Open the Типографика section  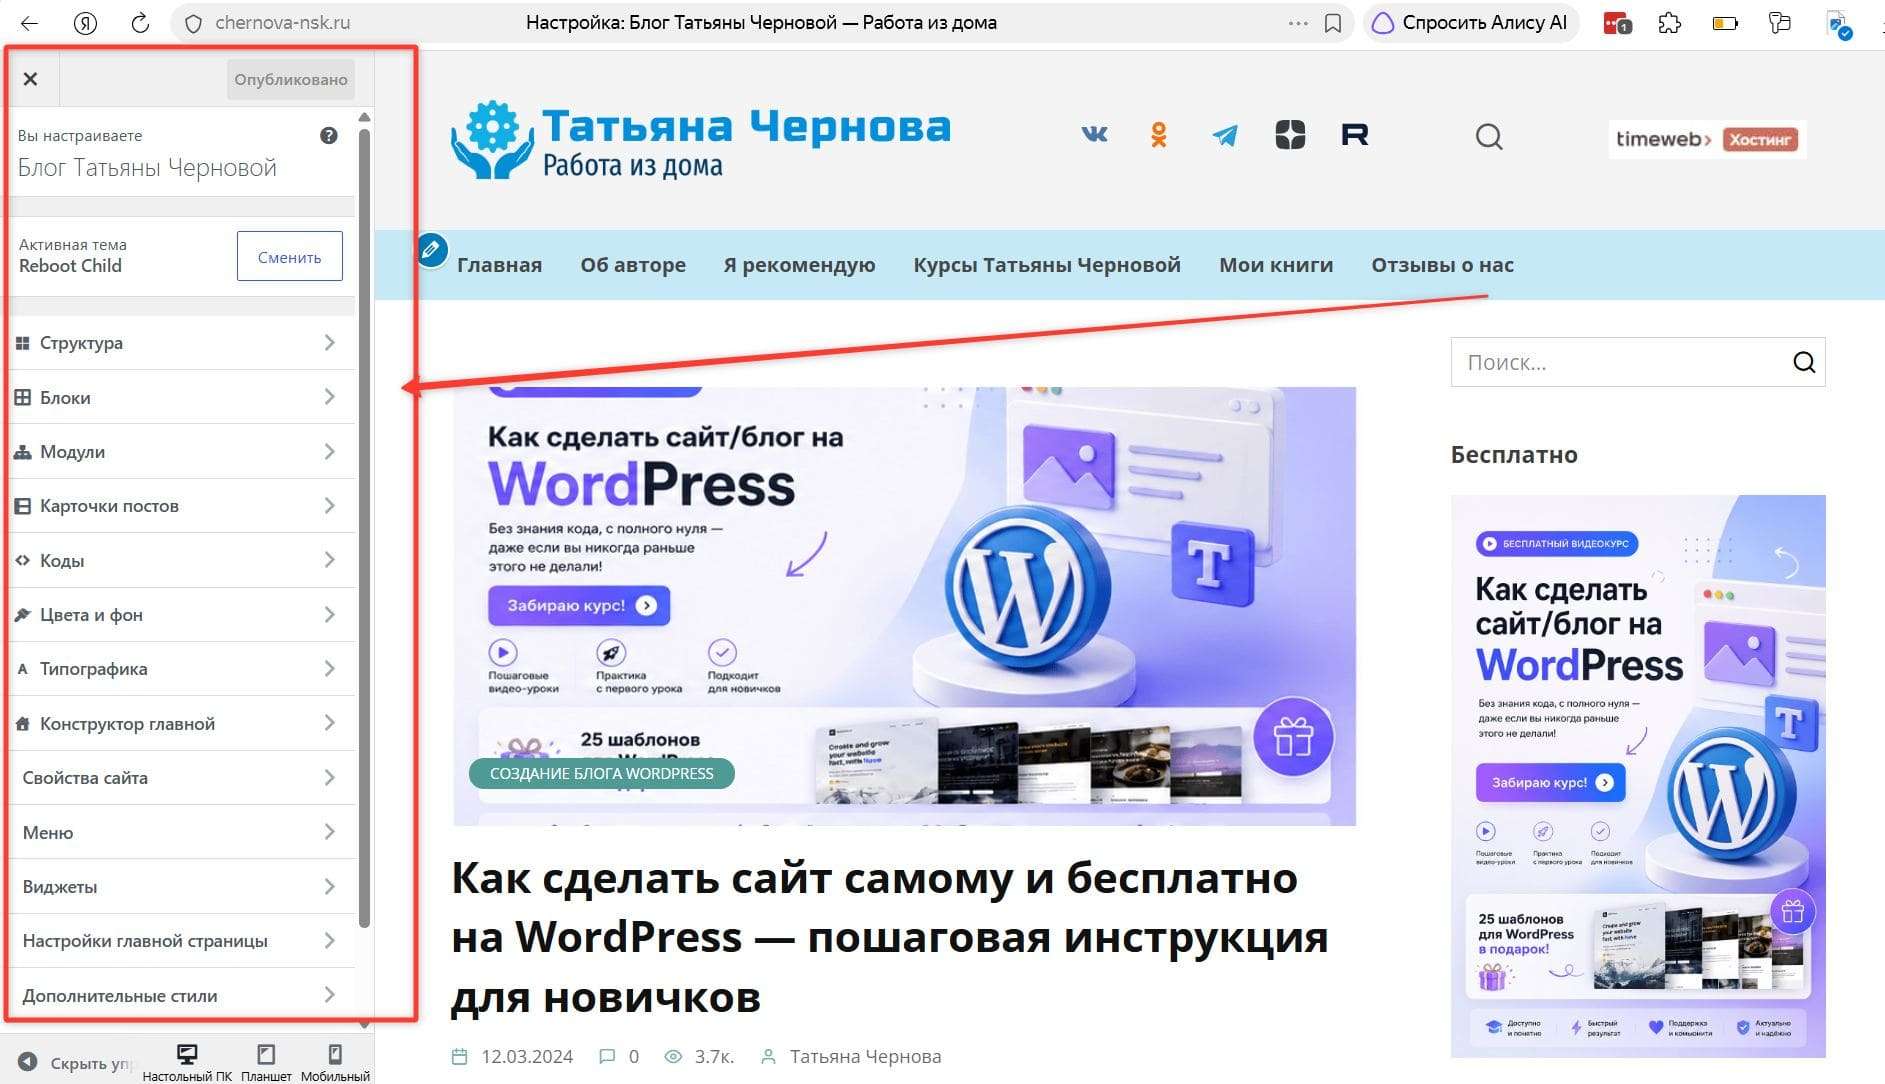[x=182, y=669]
